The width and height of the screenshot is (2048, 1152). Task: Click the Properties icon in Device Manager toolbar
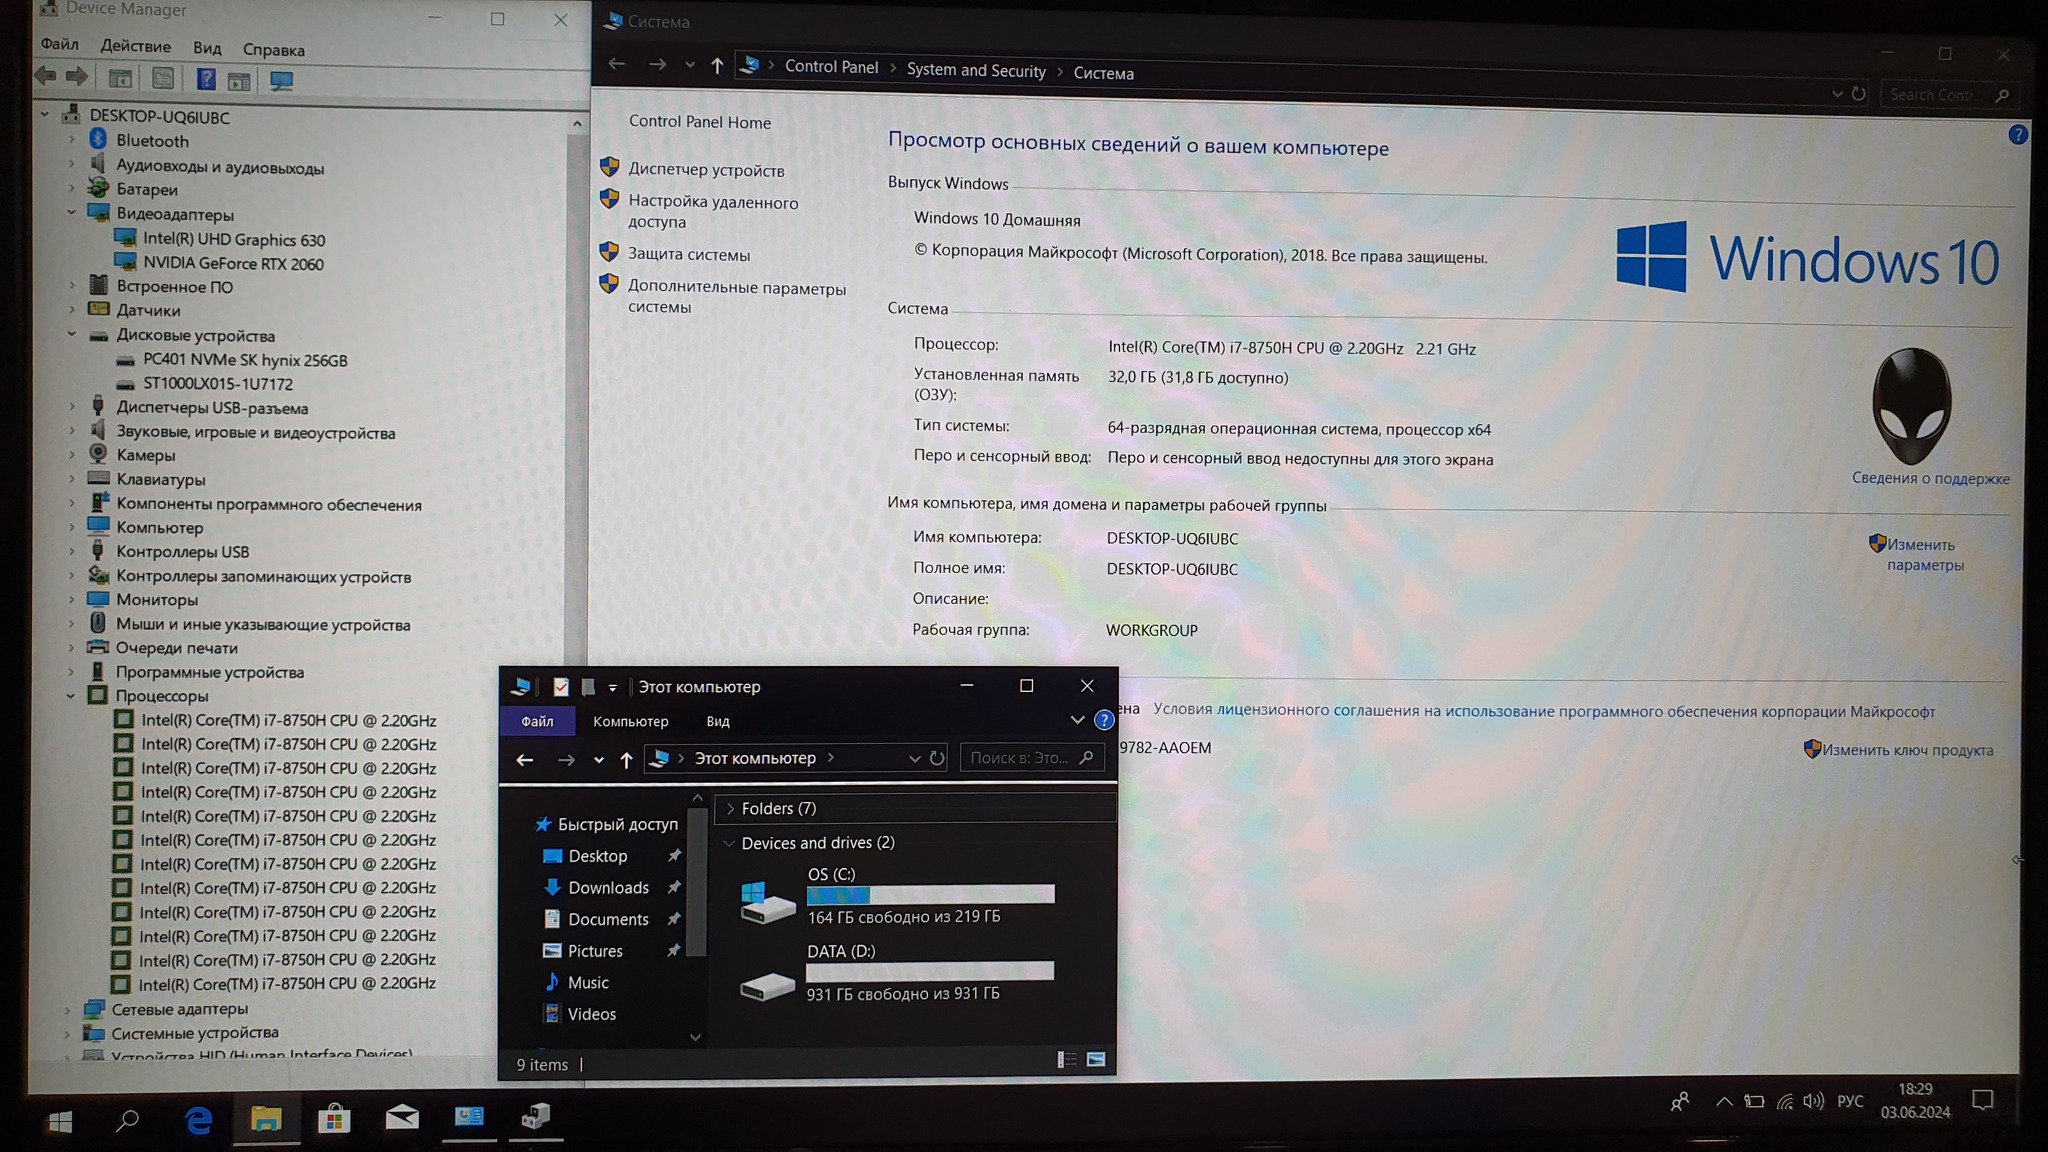coord(163,79)
